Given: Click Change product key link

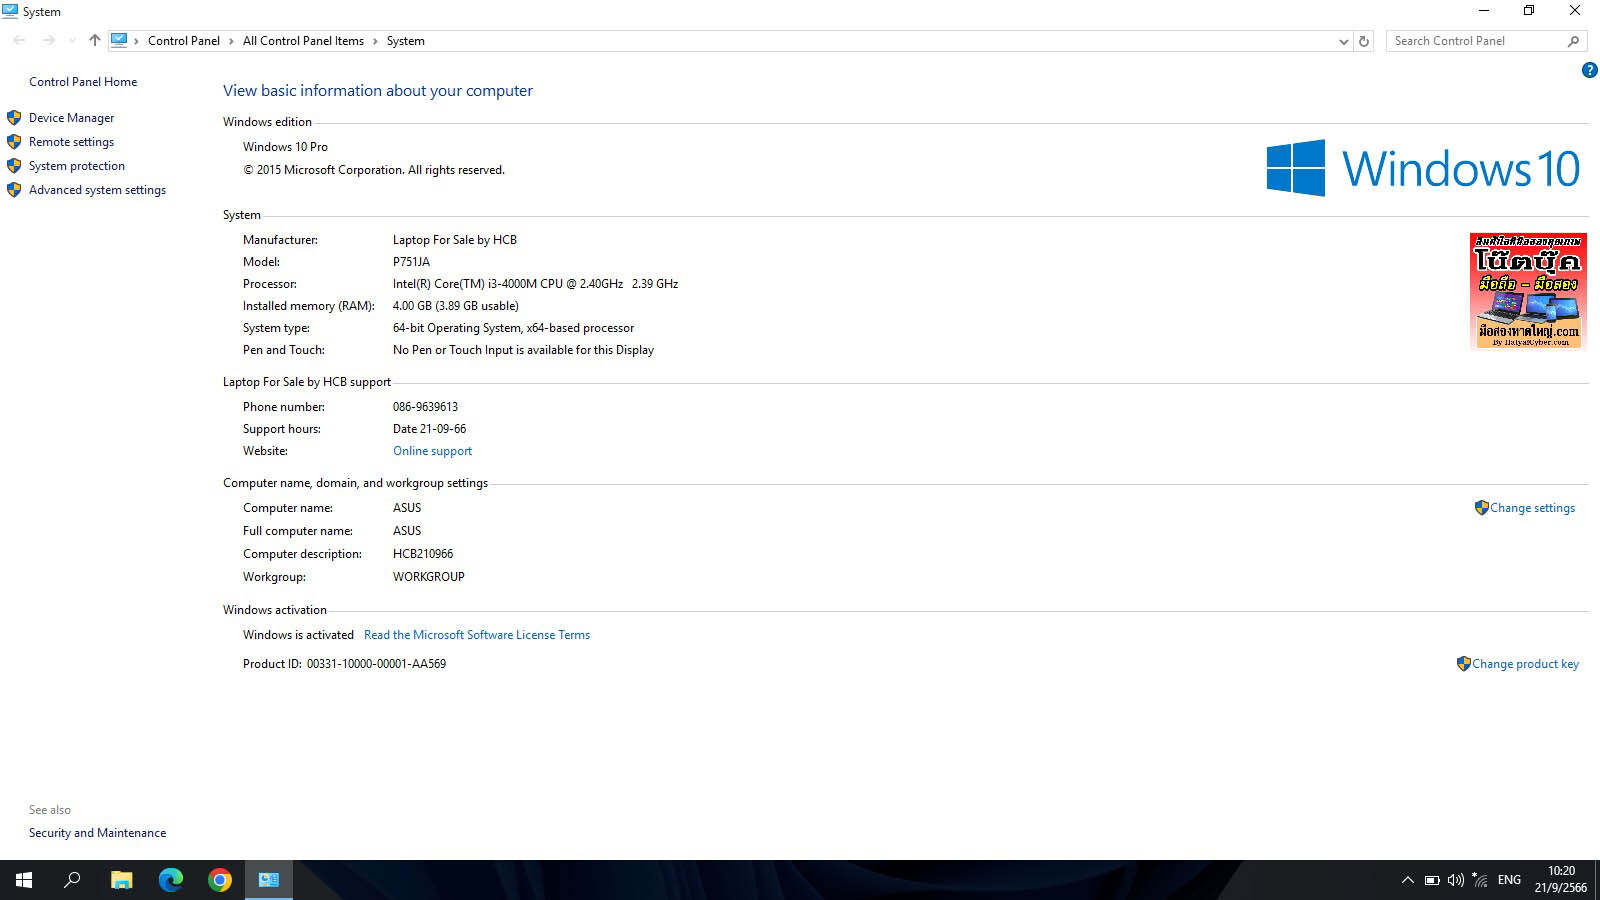Looking at the screenshot, I should (x=1525, y=664).
